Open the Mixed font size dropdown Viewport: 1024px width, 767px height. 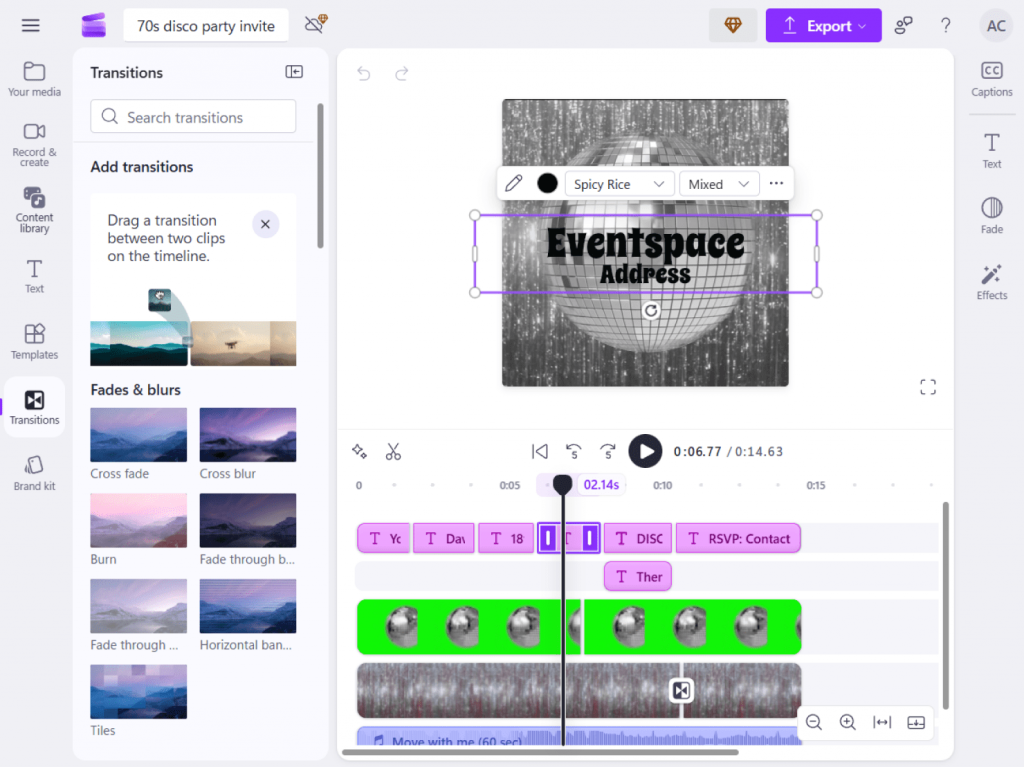tap(718, 184)
